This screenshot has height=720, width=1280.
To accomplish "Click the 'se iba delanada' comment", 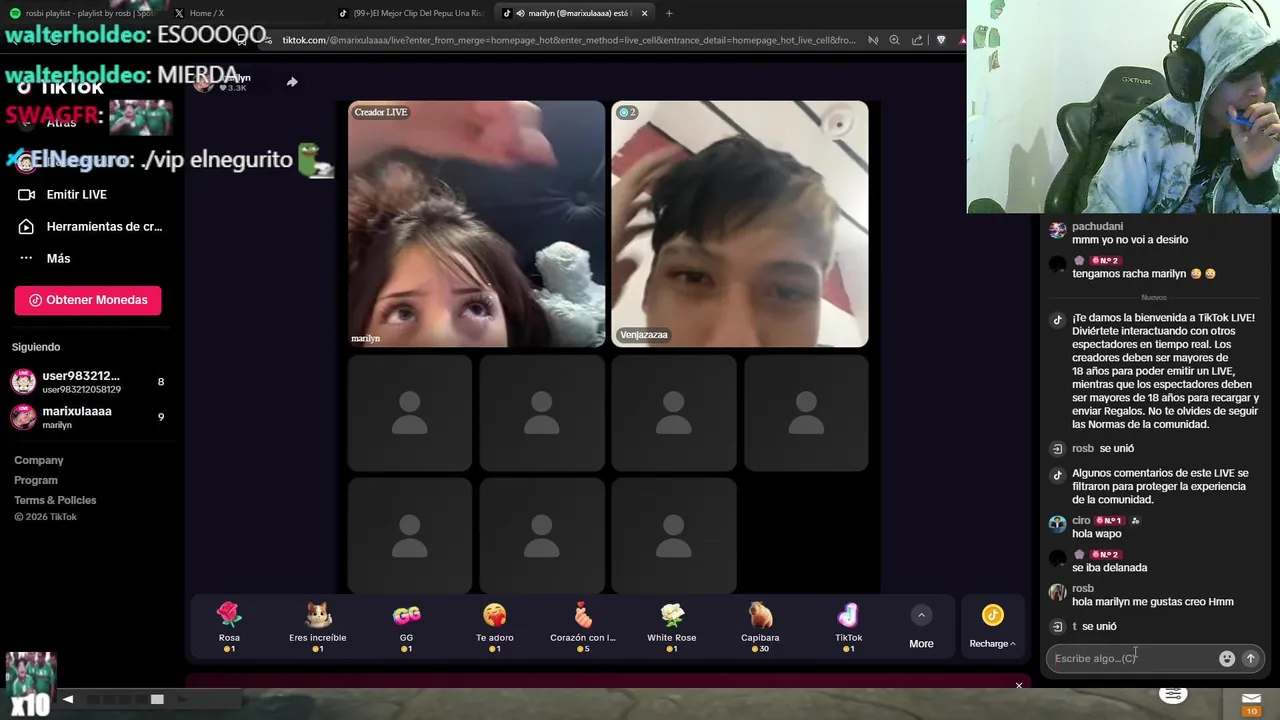I will (x=1109, y=568).
